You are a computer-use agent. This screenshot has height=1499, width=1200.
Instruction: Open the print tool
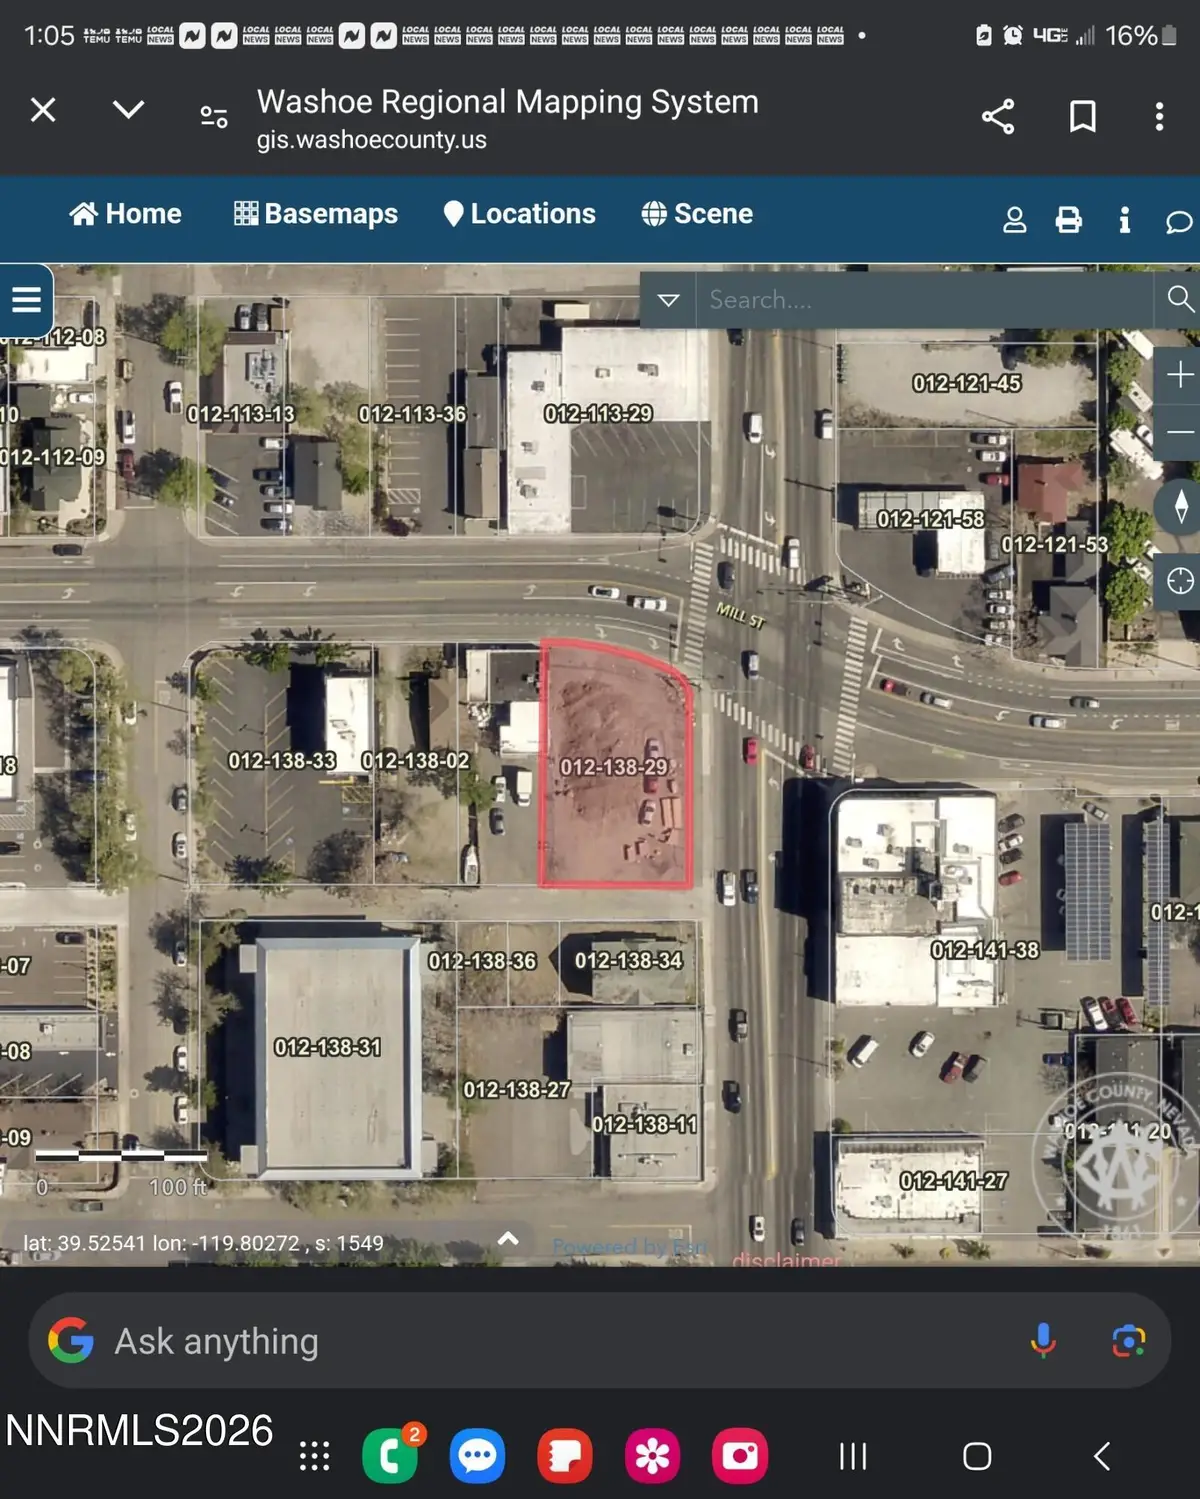click(x=1068, y=220)
